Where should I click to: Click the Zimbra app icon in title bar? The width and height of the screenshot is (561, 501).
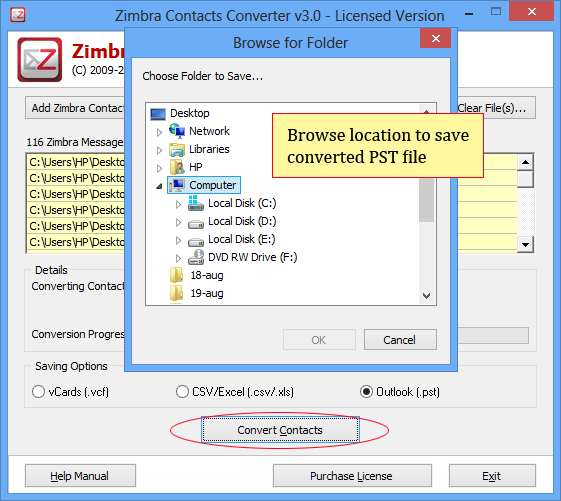pos(18,15)
